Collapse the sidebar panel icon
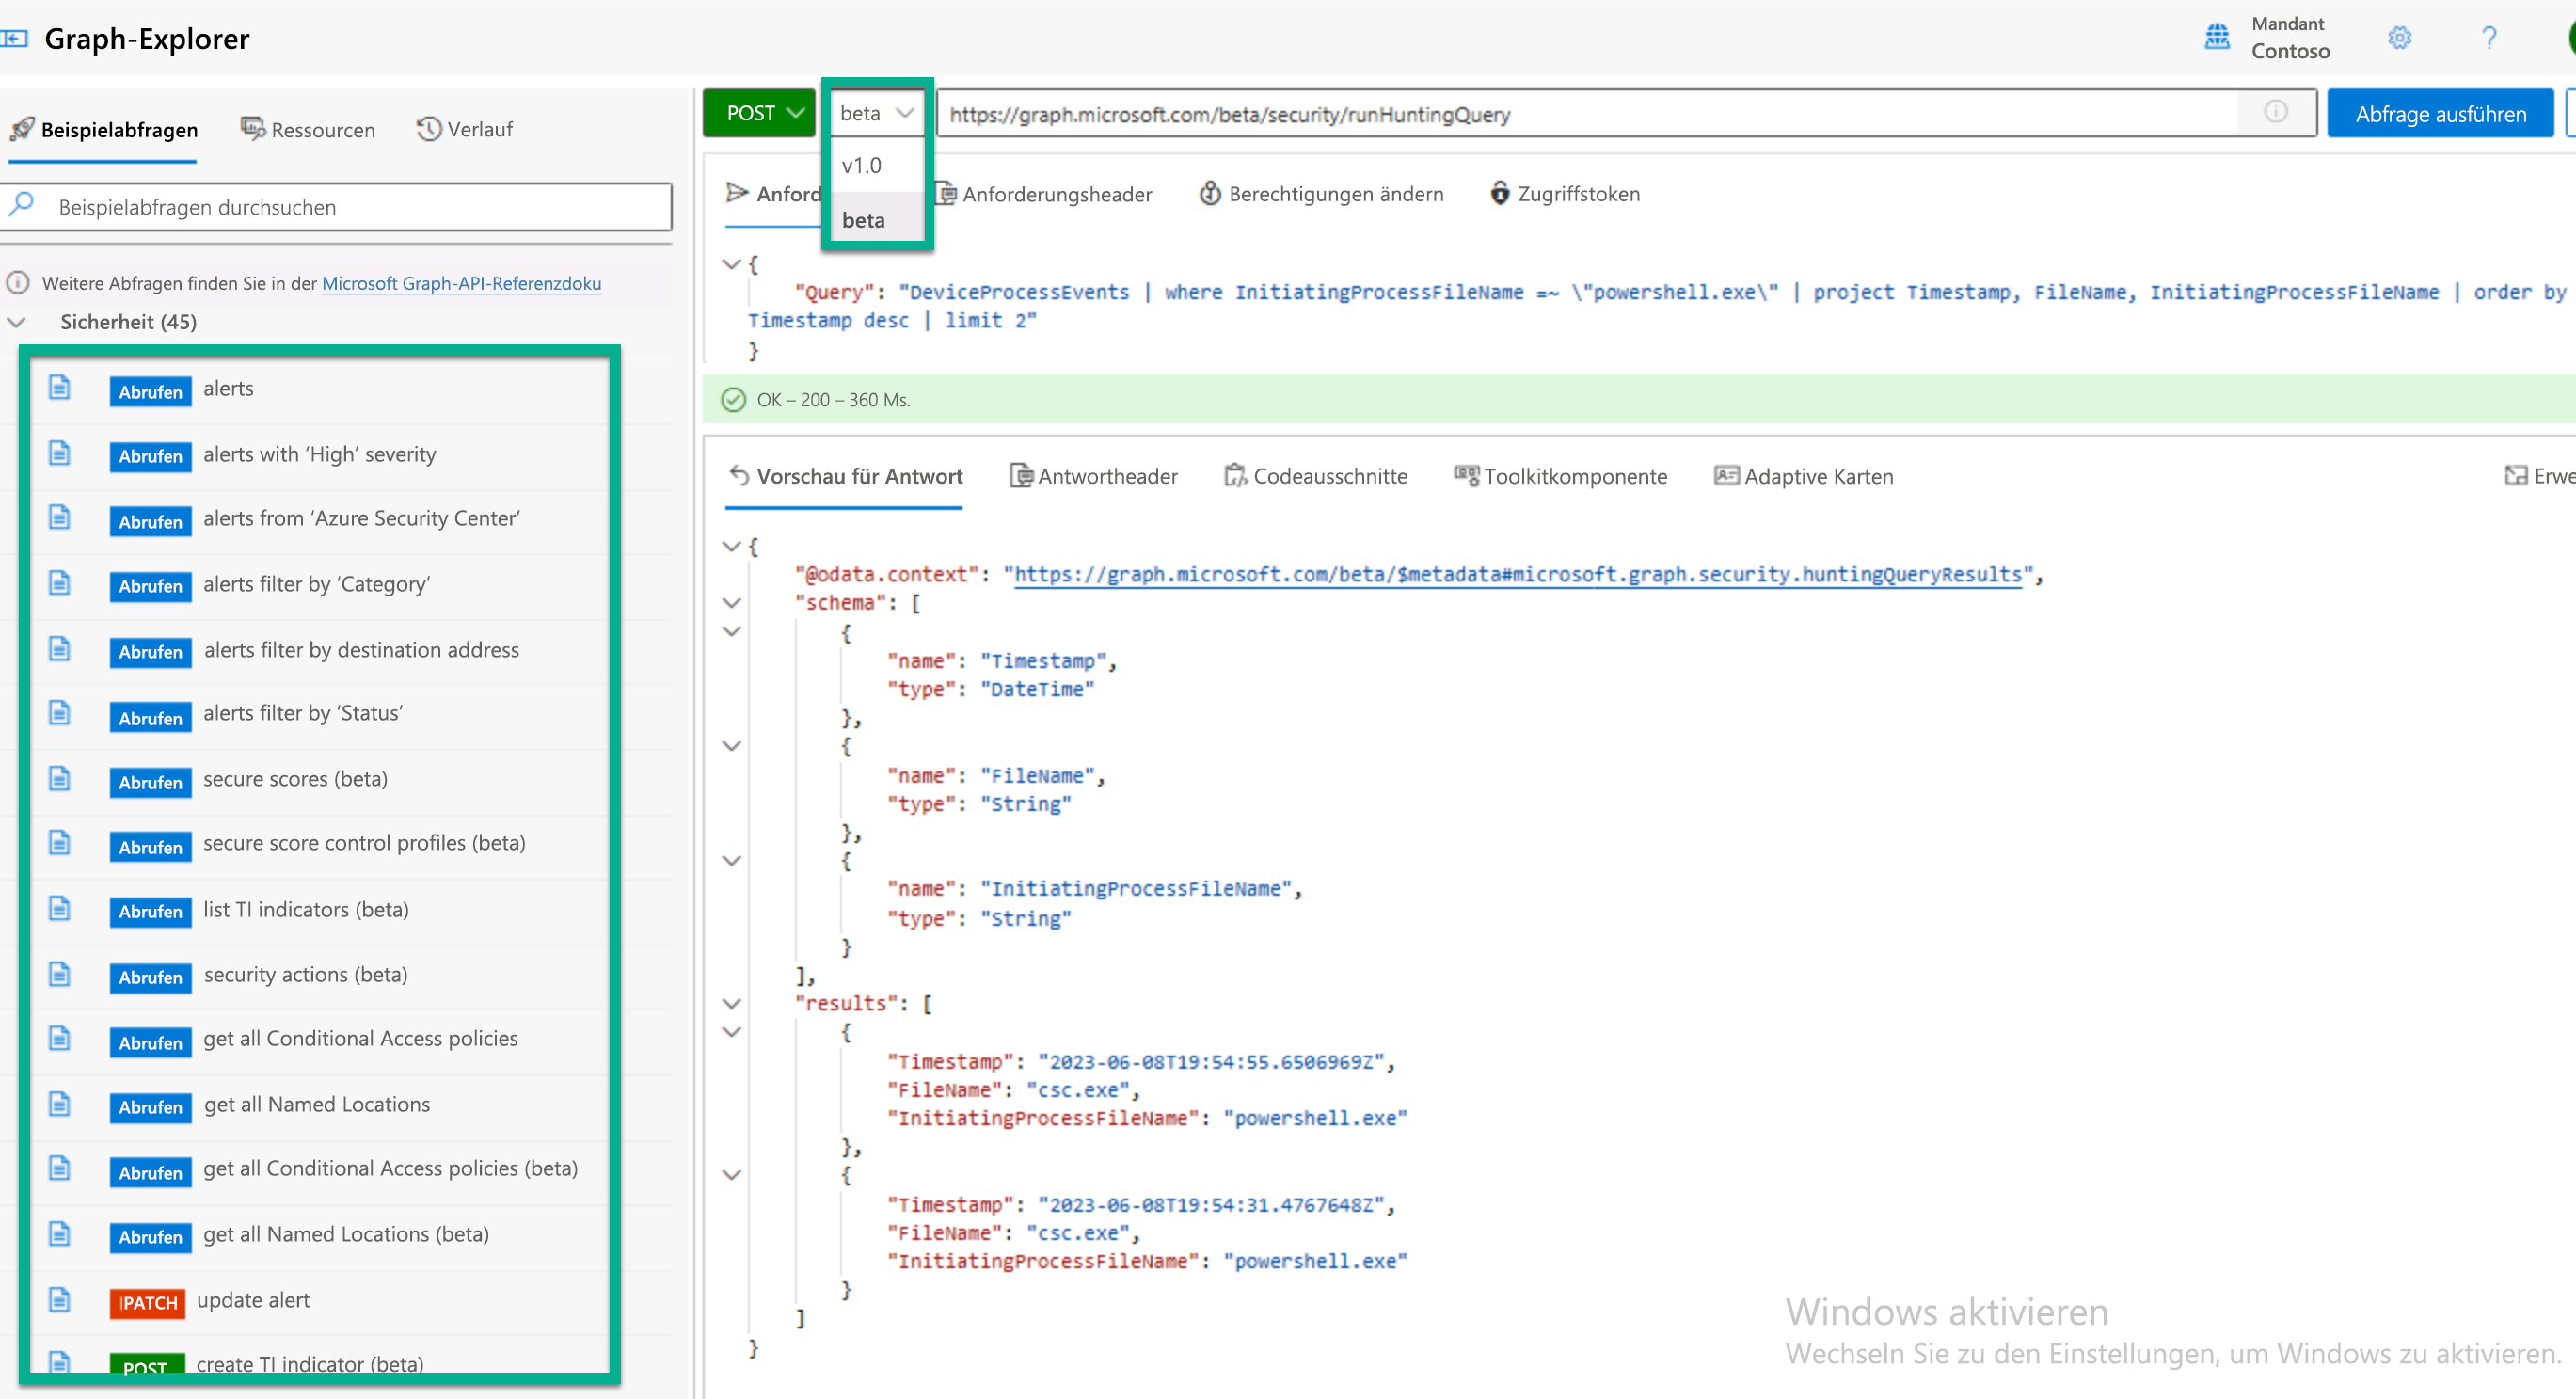This screenshot has height=1399, width=2576. point(14,39)
